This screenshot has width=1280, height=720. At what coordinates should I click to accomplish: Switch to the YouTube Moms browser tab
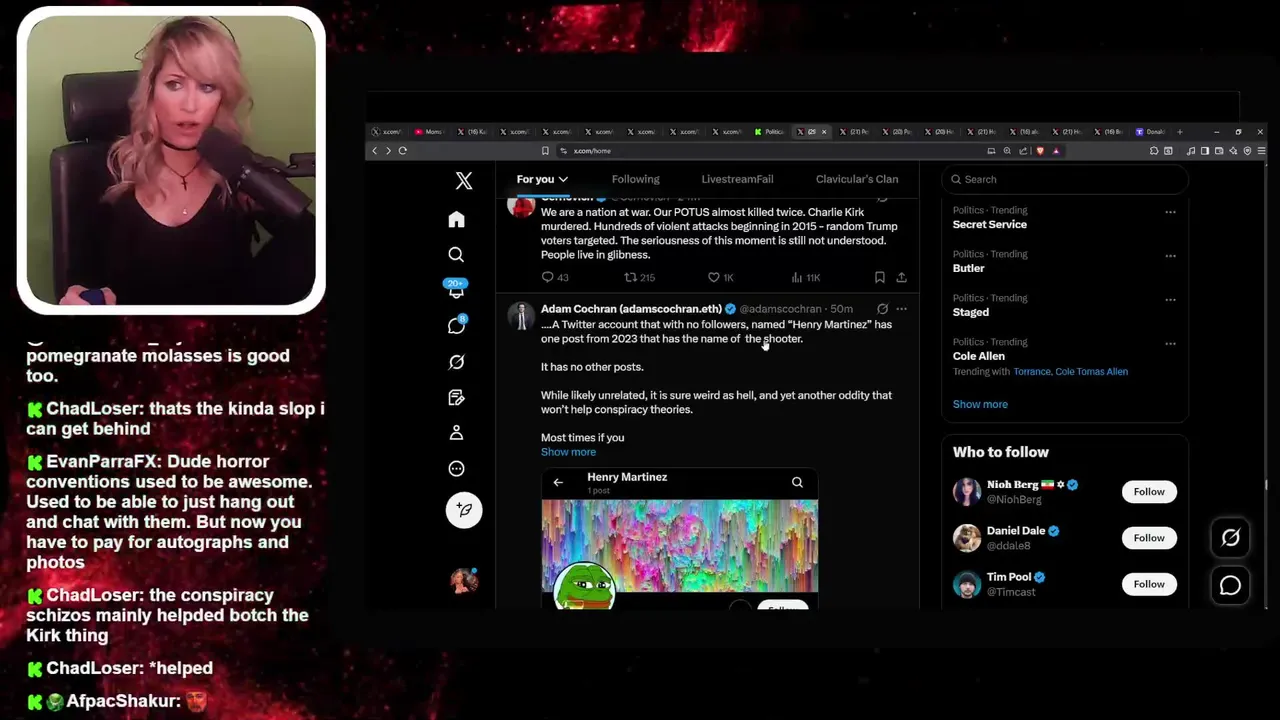(x=430, y=132)
